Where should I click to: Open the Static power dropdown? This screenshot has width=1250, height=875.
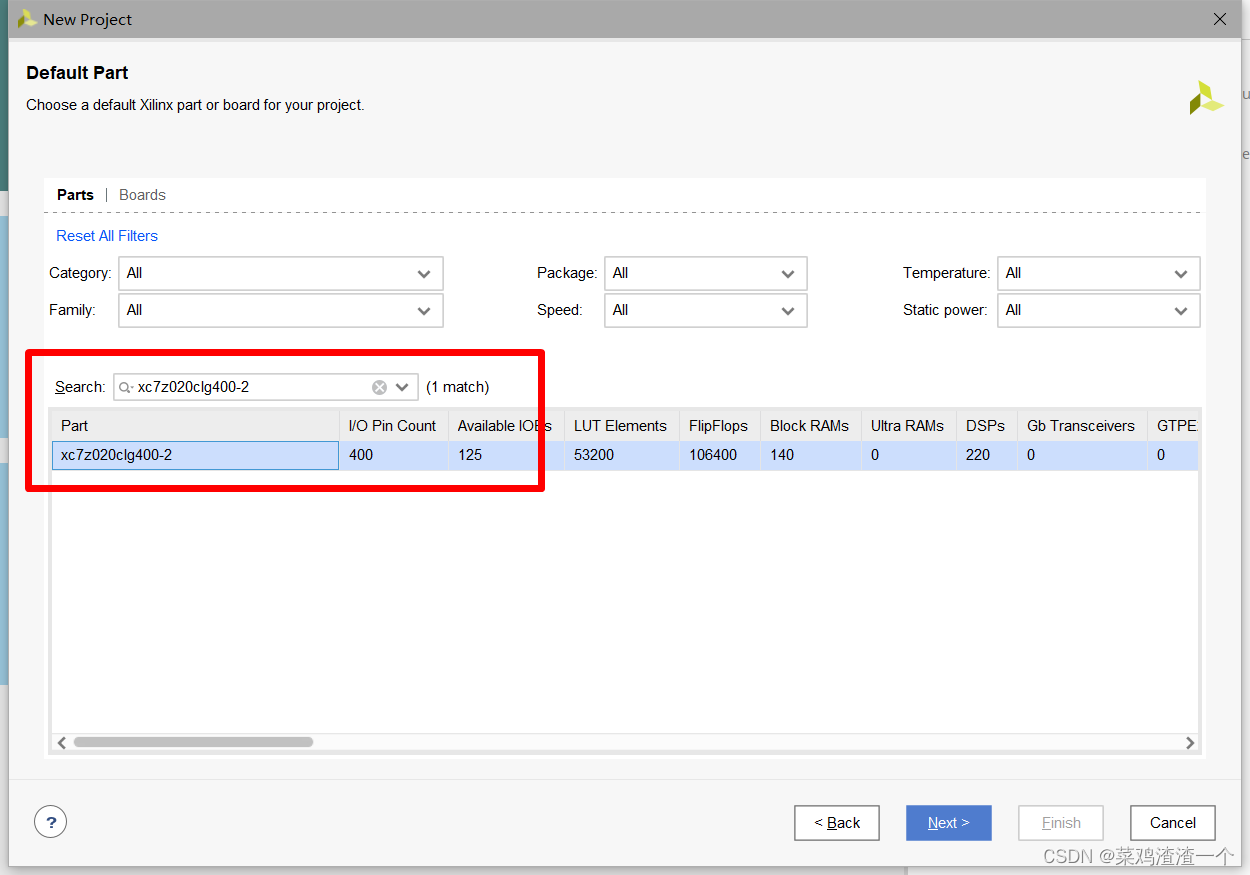click(x=1099, y=310)
